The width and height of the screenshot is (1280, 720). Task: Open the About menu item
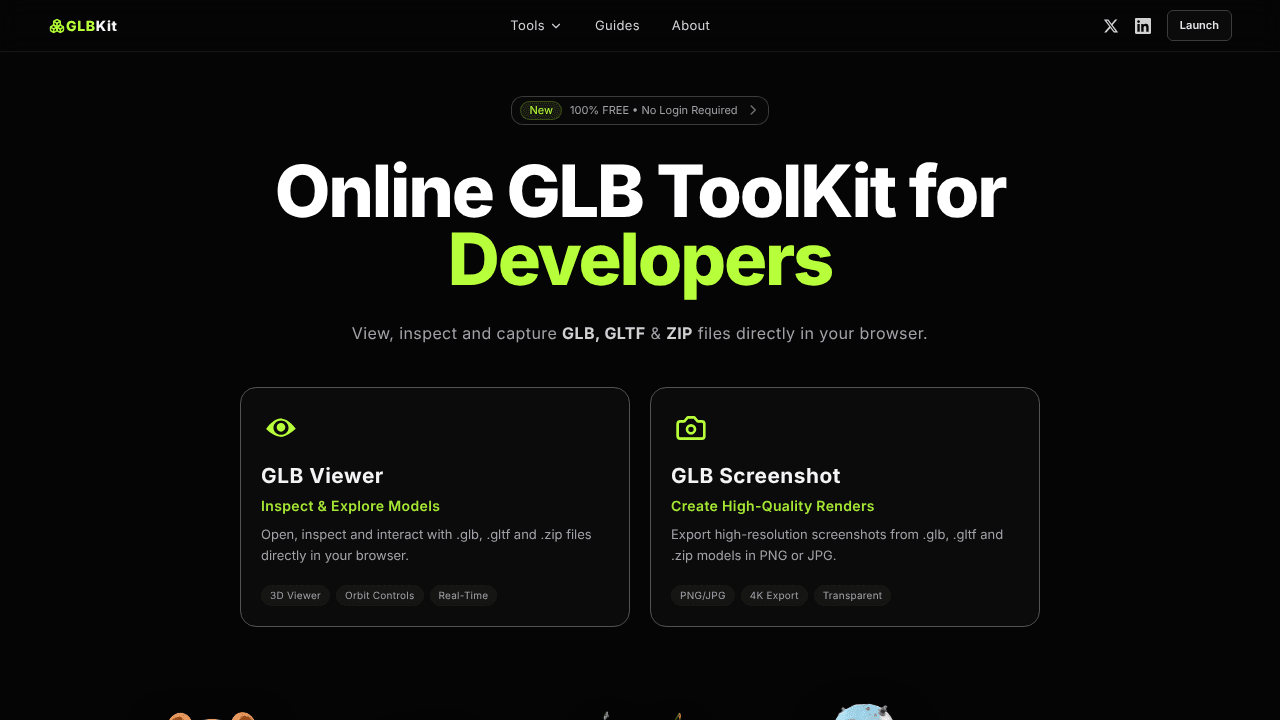[691, 26]
